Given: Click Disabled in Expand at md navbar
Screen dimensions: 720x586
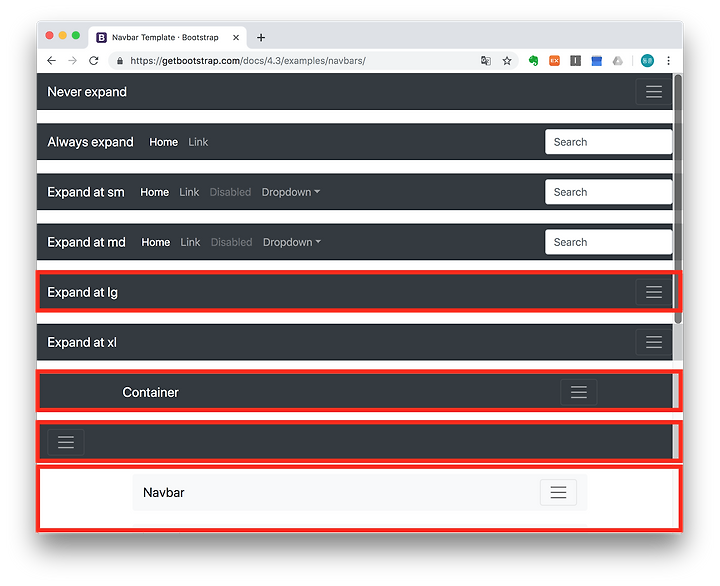Looking at the screenshot, I should pyautogui.click(x=231, y=242).
